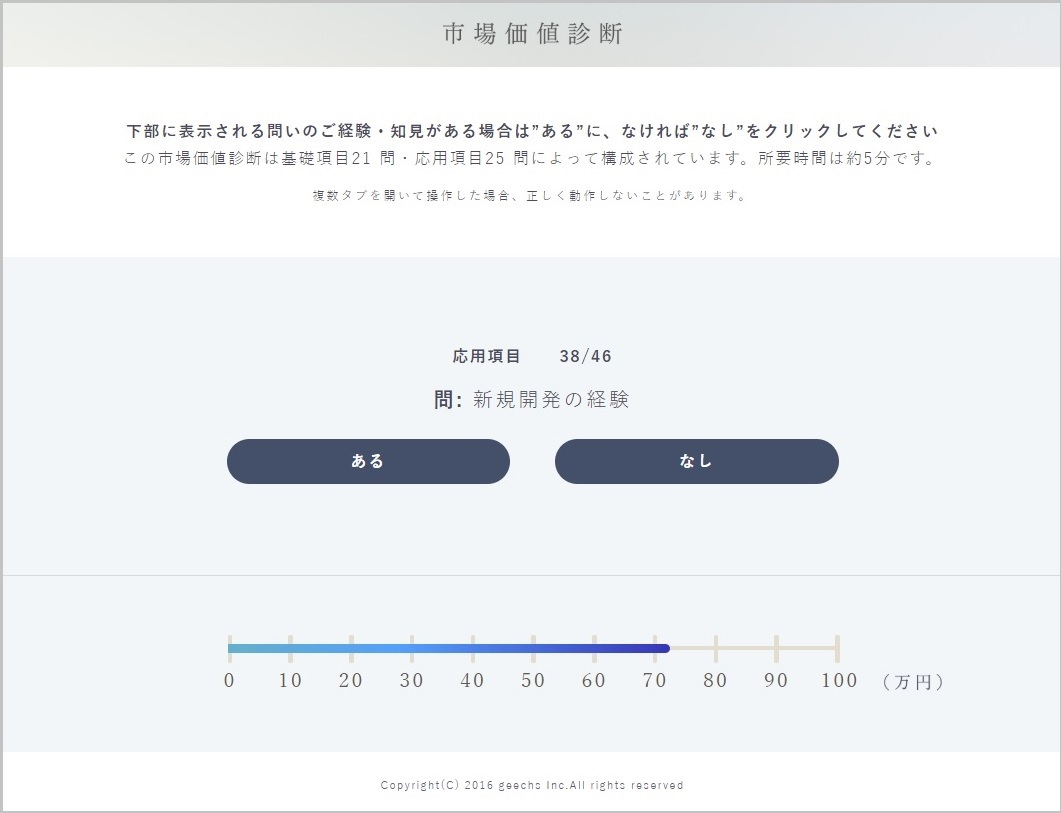Viewport: 1061px width, 813px height.
Task: Select the 応用項目 label
Action: pos(487,356)
